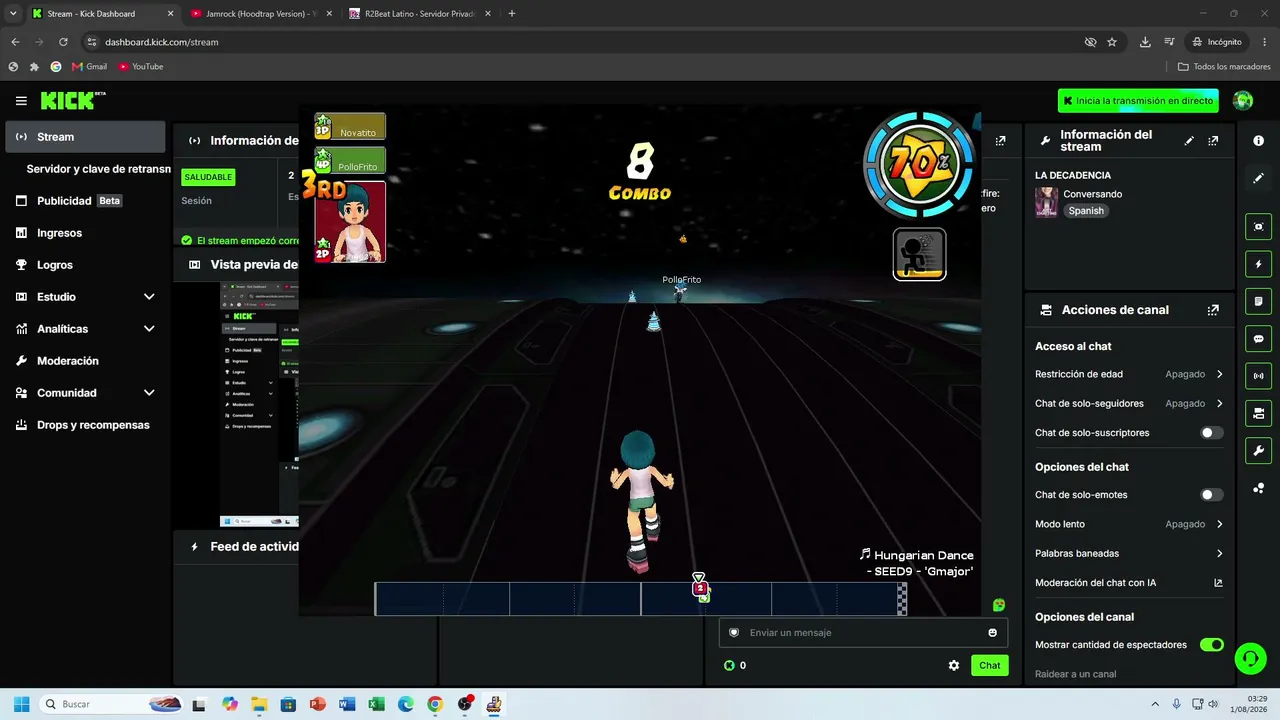1280x720 pixels.
Task: Open the YouTube bookmark
Action: click(x=141, y=67)
